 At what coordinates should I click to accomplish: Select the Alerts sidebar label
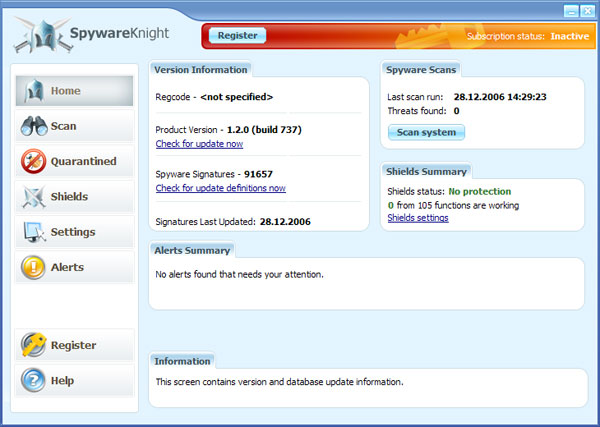[67, 267]
